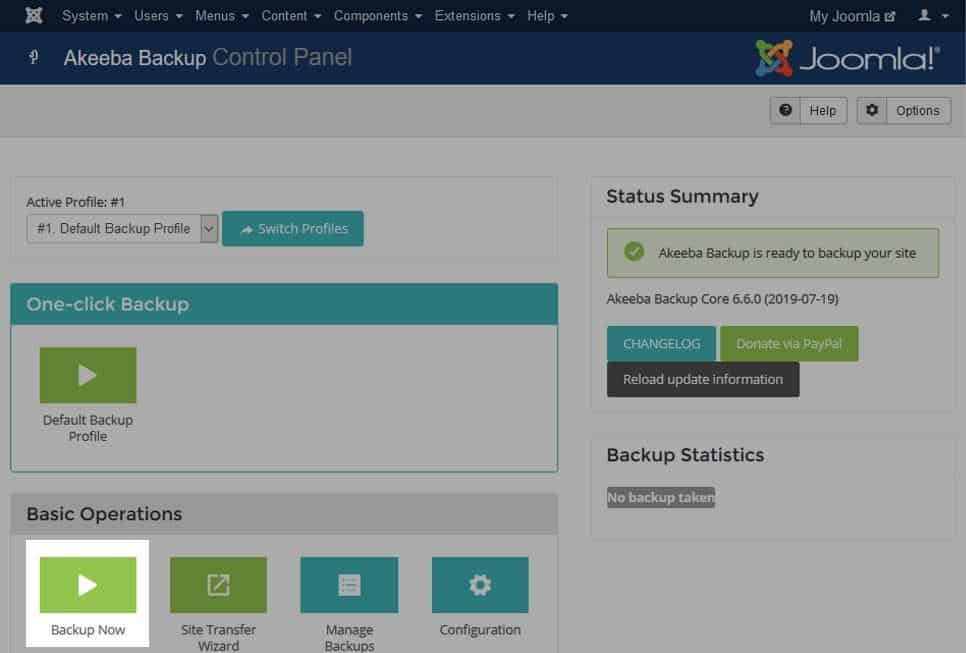The image size is (966, 653).
Task: Click the green checkmark status icon
Action: [x=634, y=251]
